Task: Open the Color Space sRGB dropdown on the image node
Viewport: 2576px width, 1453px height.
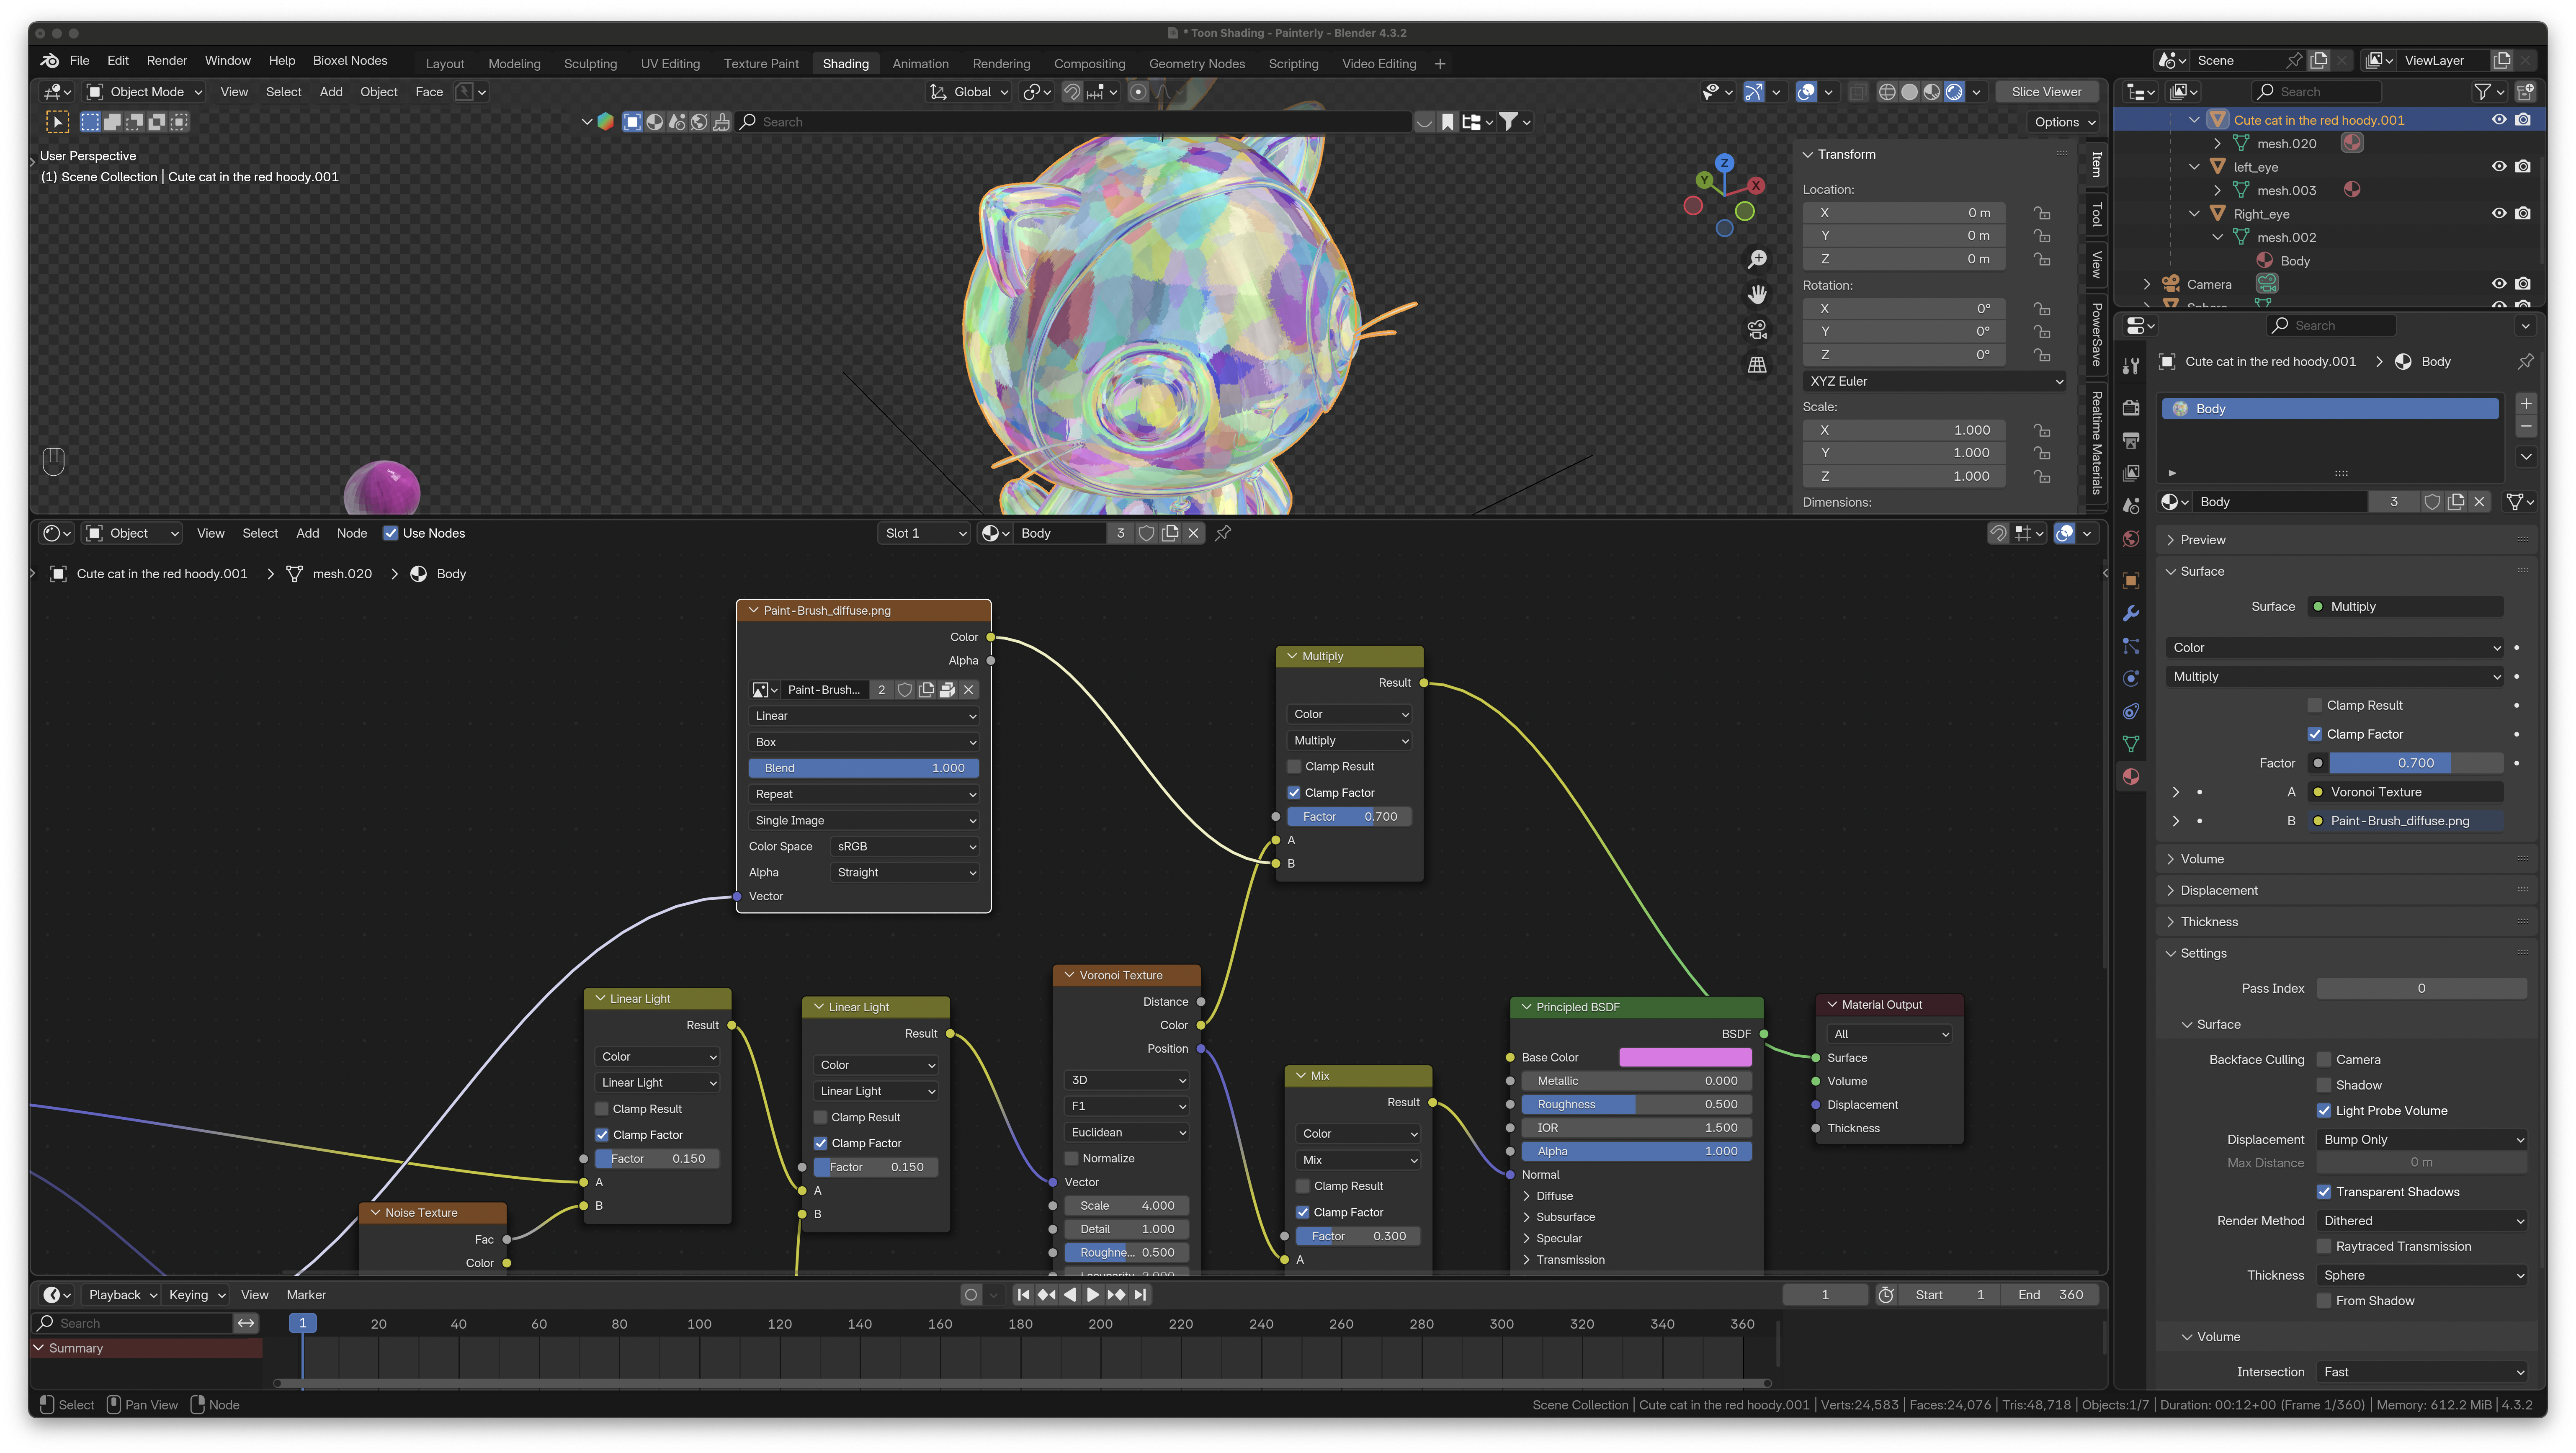Action: pyautogui.click(x=905, y=847)
